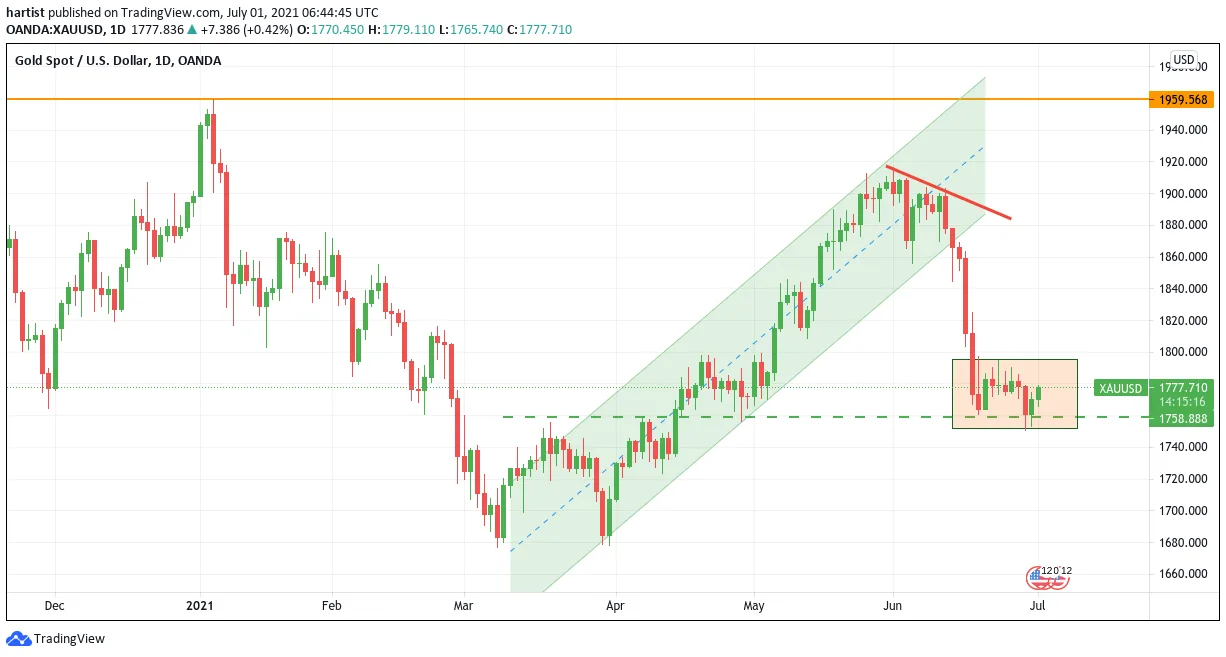Select the green ascending channel shape
Image resolution: width=1226 pixels, height=657 pixels.
point(748,334)
